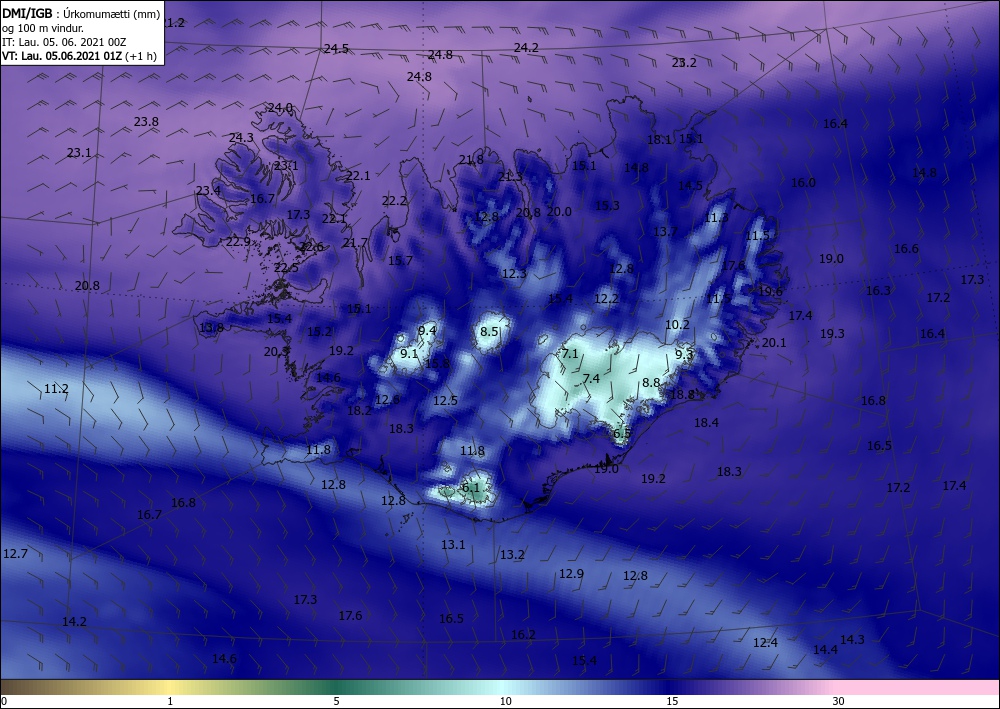
Task: Click the 'VT: Lau. 05.06.2021 01Z (+1 h)' line
Action: 79,56
